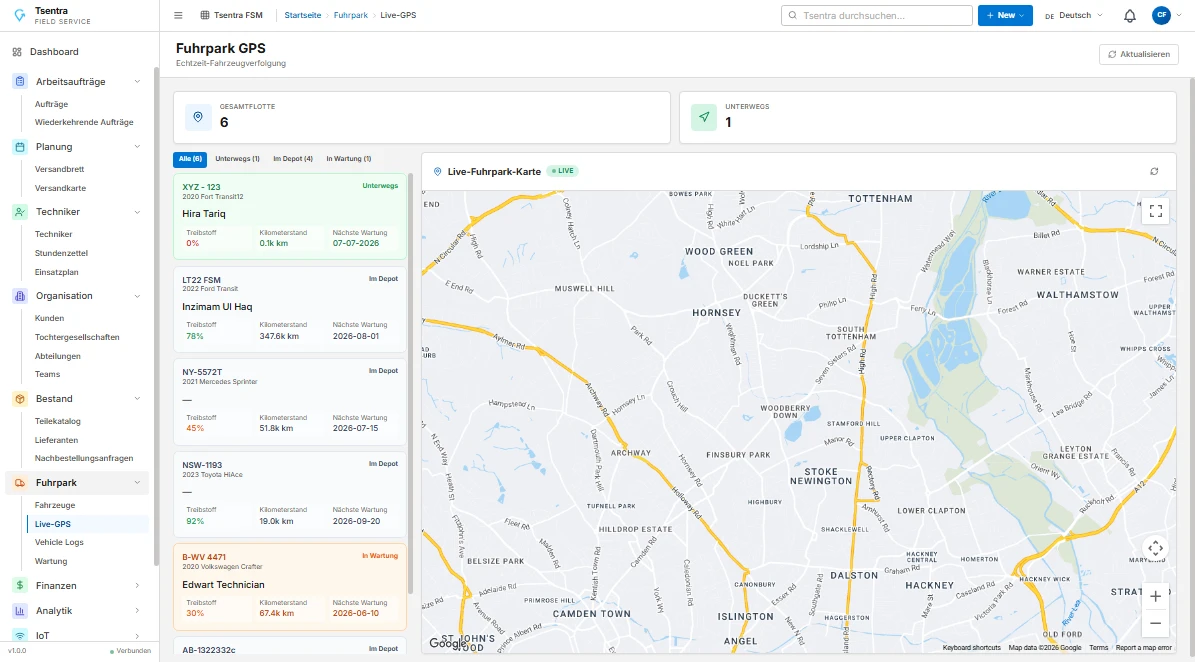Select the NSW-1193 vehicle card

pos(290,494)
